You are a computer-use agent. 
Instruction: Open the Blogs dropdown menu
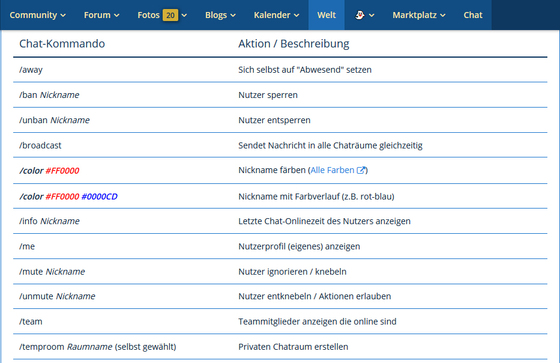(x=220, y=15)
